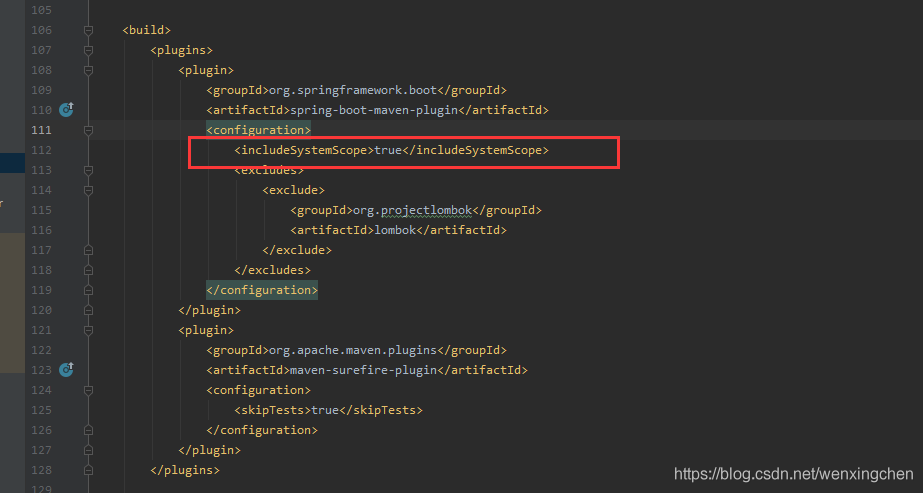Screen dimensions: 923x493
Task: Fold the exclude element on line 114
Action: (x=88, y=190)
